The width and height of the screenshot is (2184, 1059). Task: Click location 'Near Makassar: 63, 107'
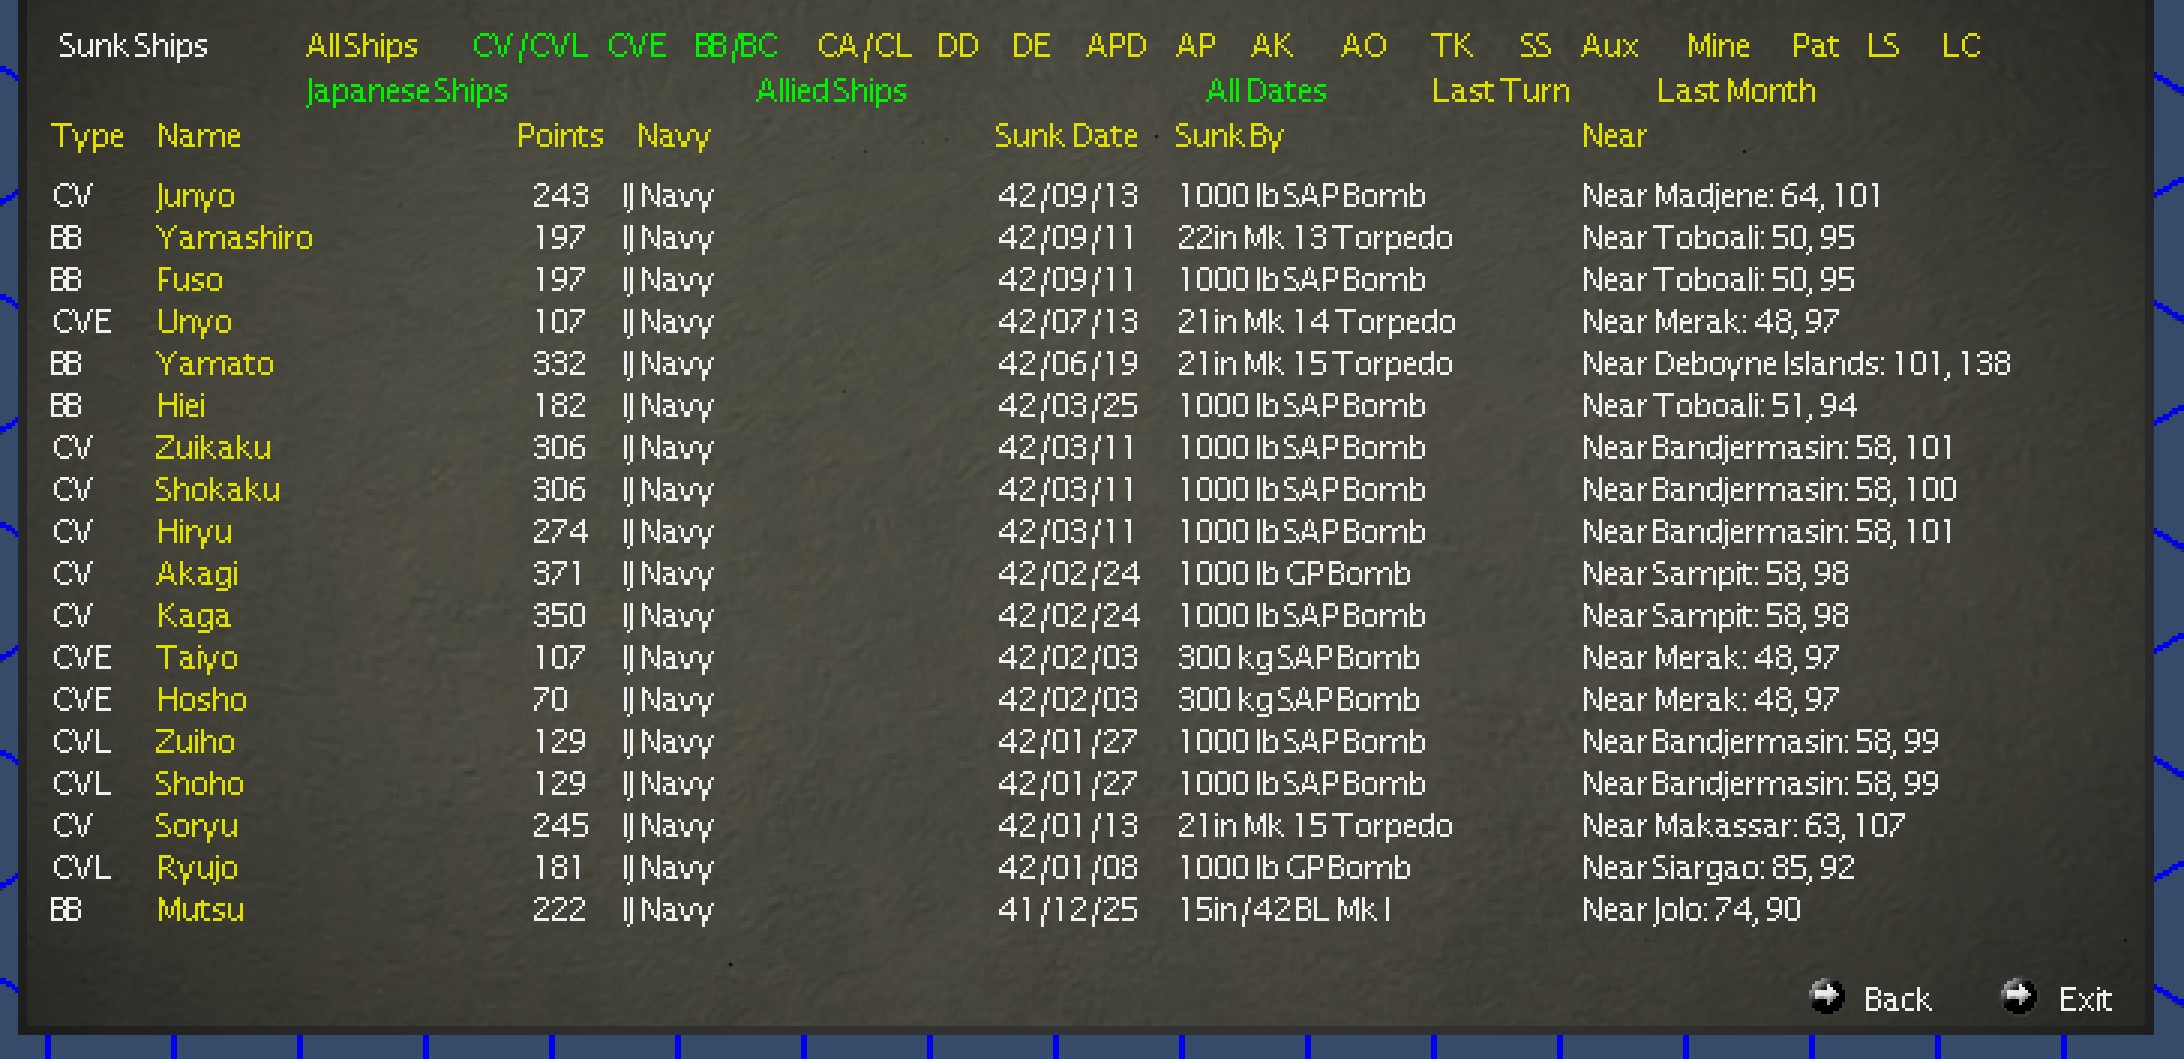click(1743, 825)
